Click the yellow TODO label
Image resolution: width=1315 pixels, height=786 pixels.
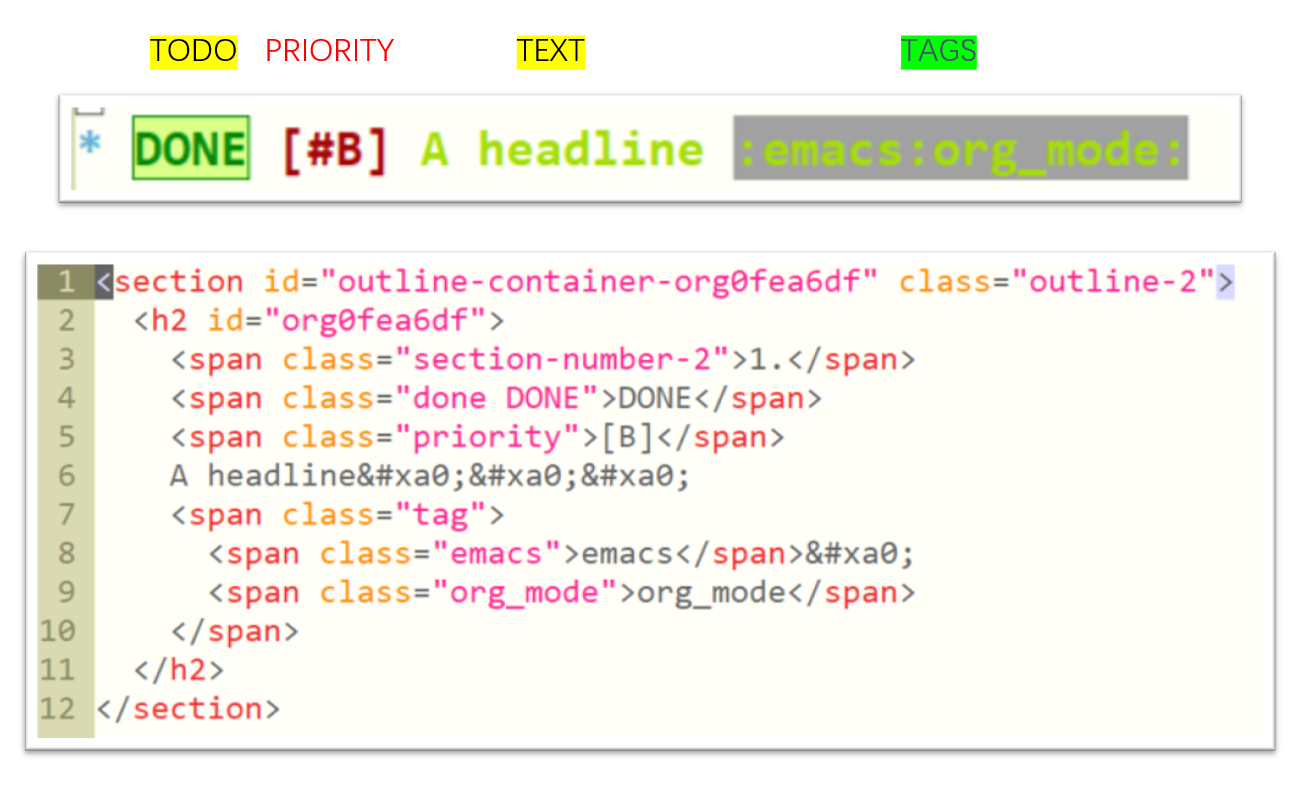click(x=193, y=51)
